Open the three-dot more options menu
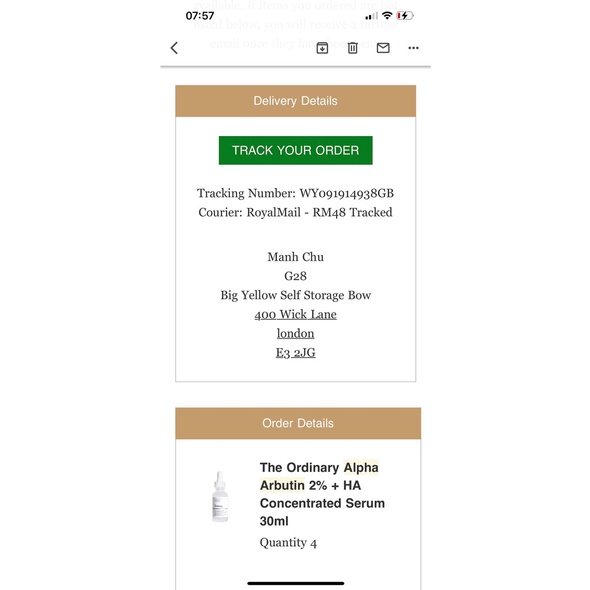 pos(414,48)
